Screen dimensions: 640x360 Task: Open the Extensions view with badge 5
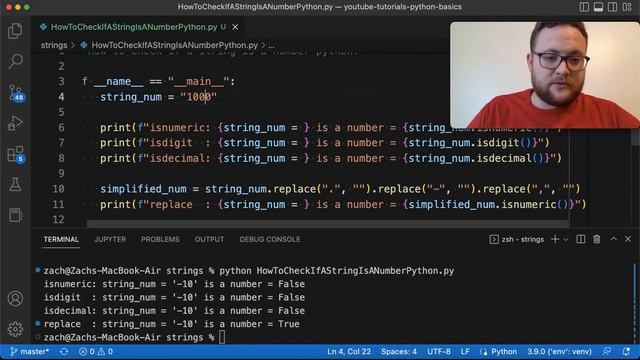tap(16, 154)
